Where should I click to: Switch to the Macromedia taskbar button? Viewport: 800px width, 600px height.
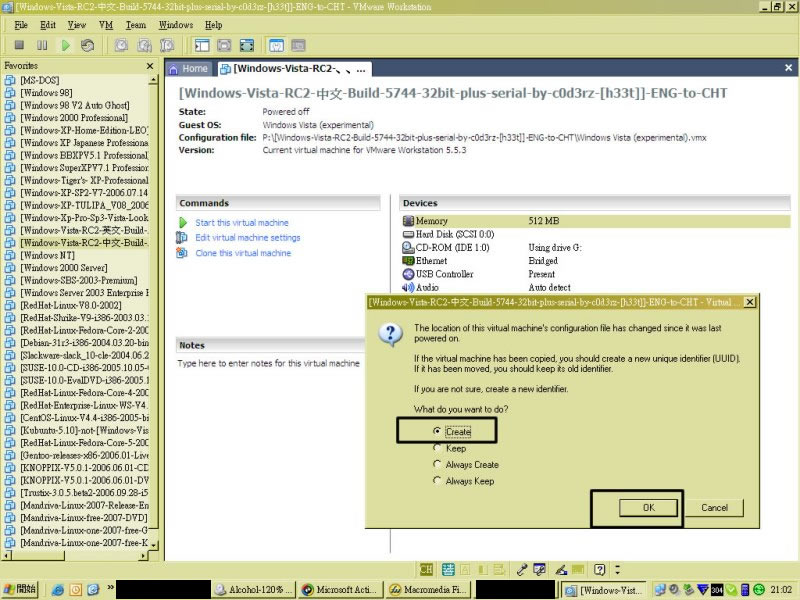(x=429, y=589)
